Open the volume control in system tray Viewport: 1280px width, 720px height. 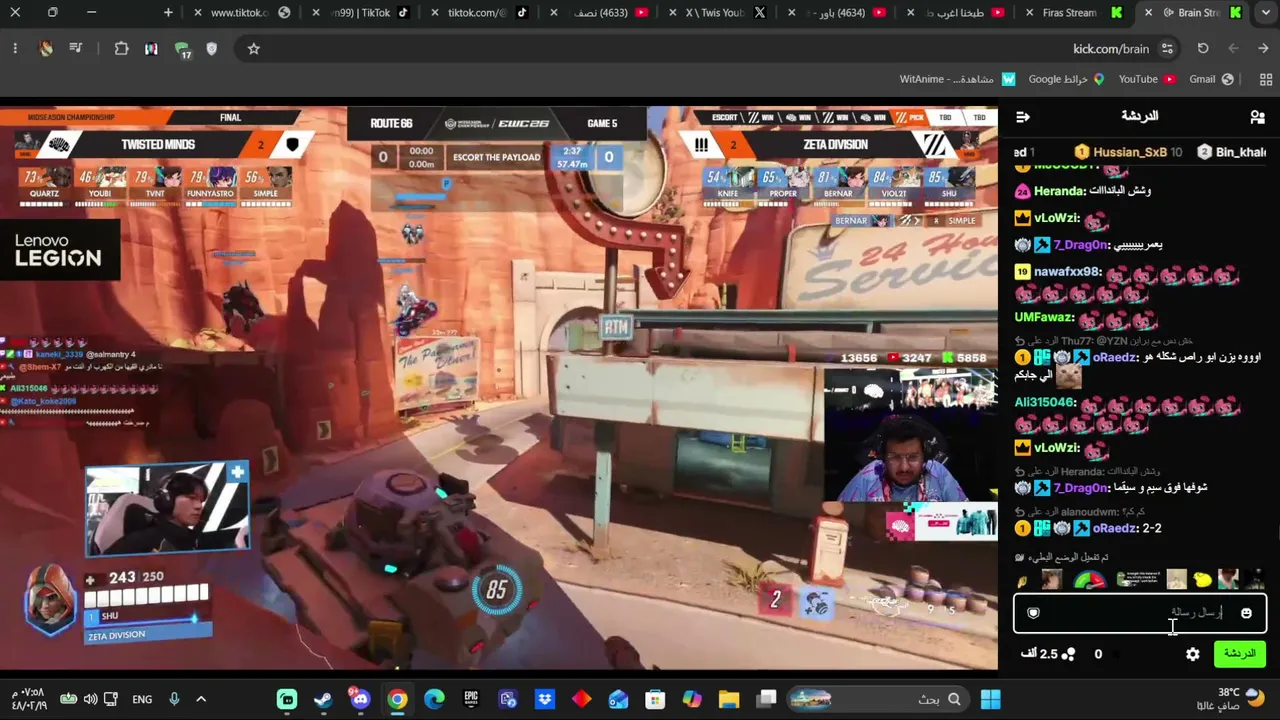coord(91,699)
